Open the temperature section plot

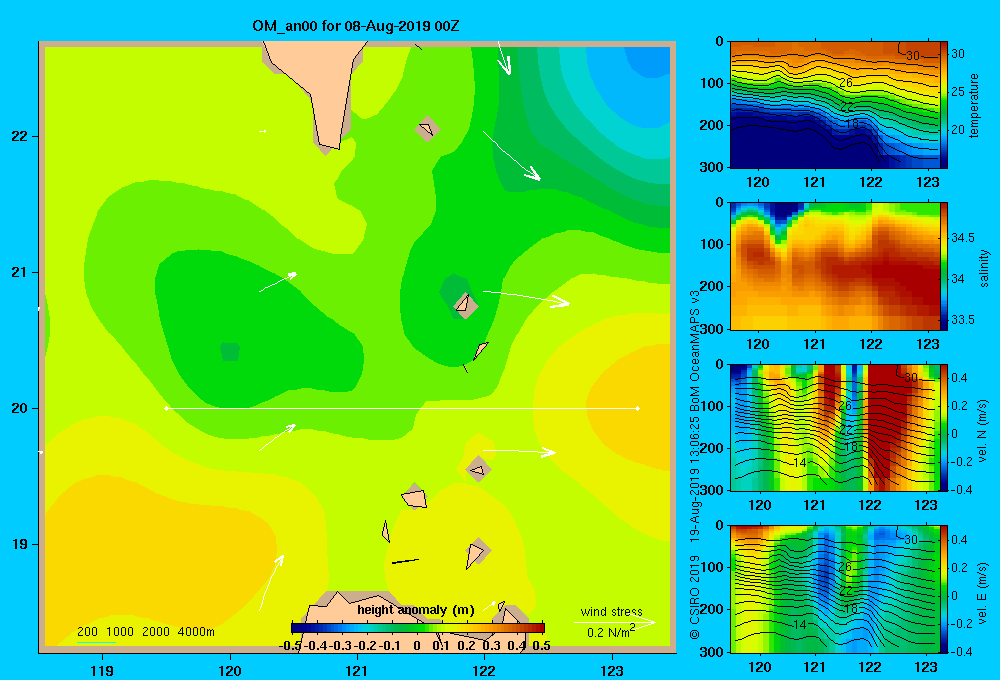[835, 105]
